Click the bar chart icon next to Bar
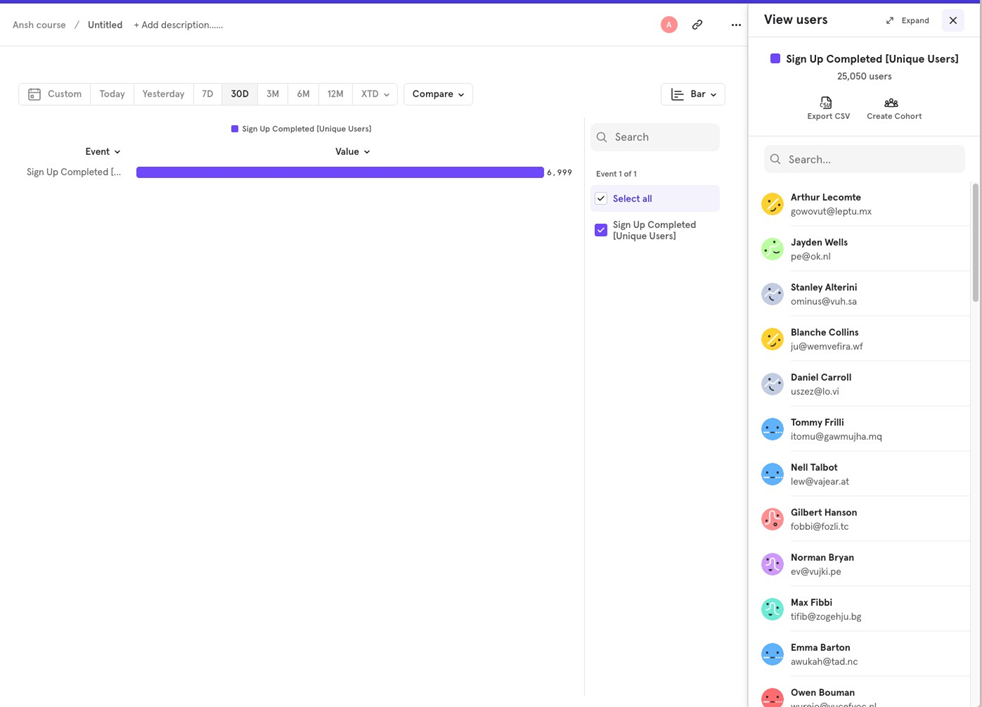982x707 pixels. (x=678, y=93)
